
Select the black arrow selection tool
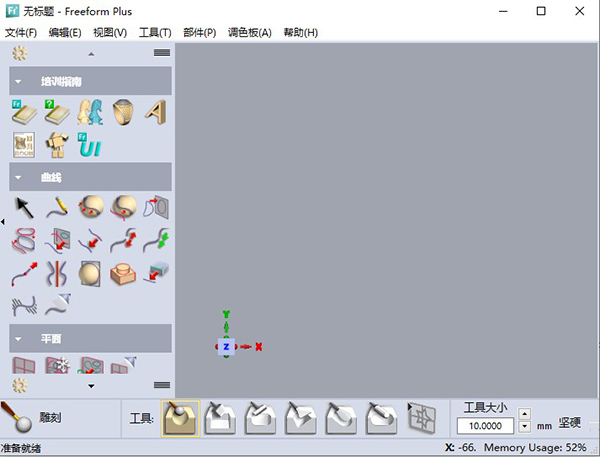24,207
